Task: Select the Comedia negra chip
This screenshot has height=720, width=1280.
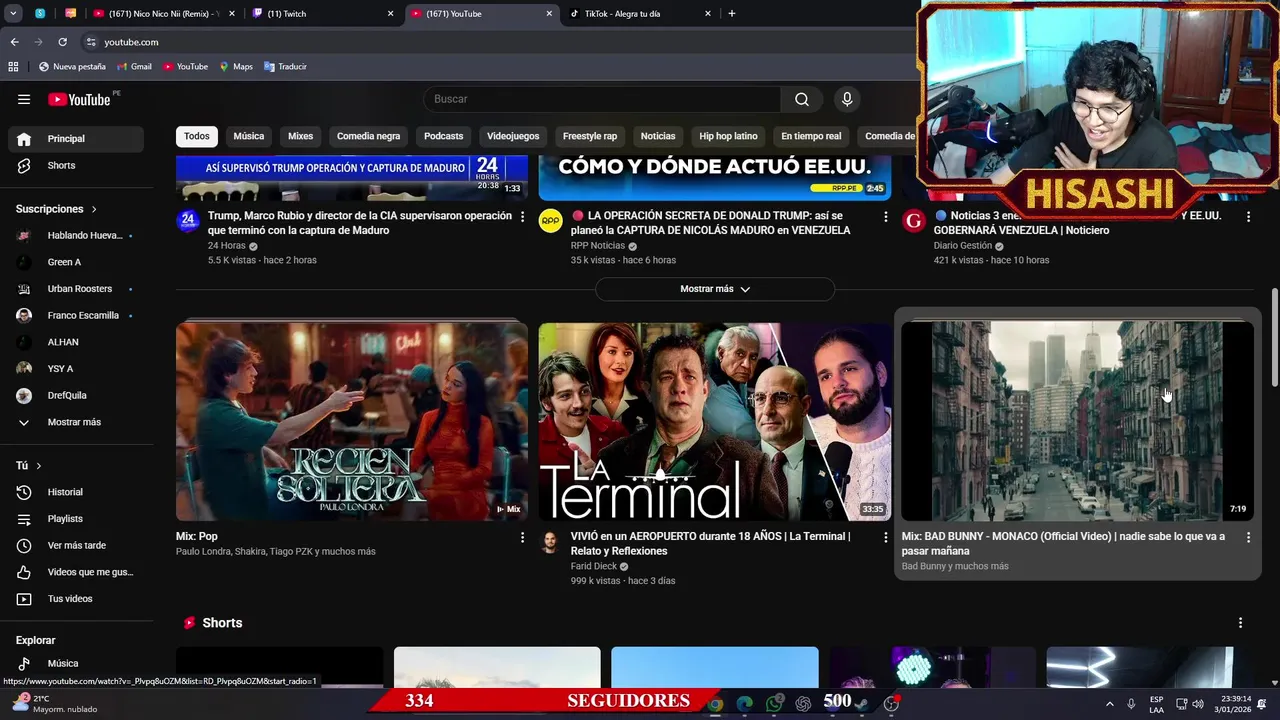Action: [368, 136]
